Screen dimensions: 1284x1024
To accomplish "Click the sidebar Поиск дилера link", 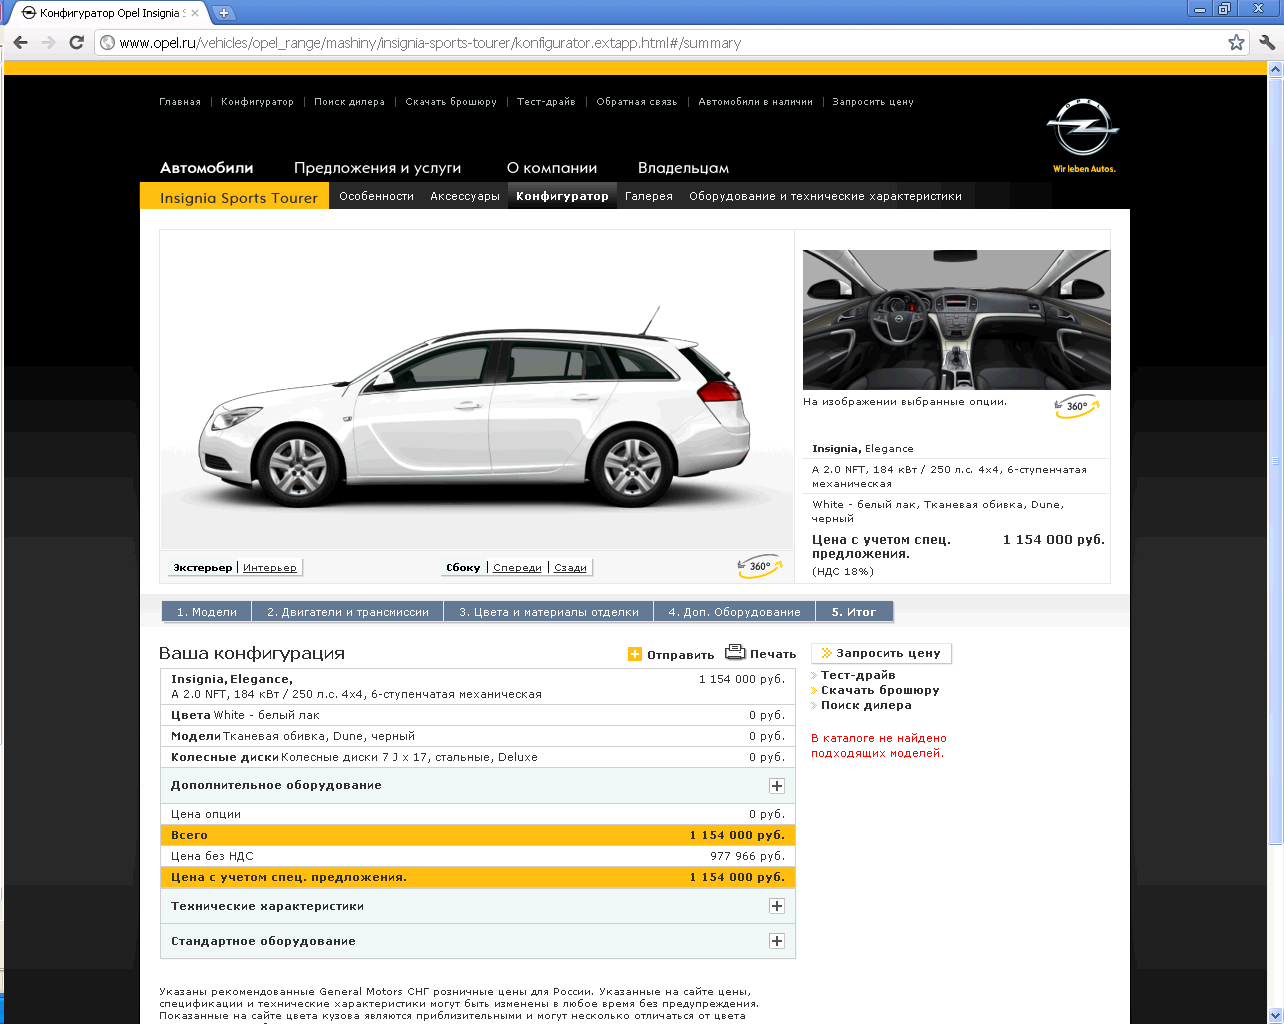I will pos(866,705).
